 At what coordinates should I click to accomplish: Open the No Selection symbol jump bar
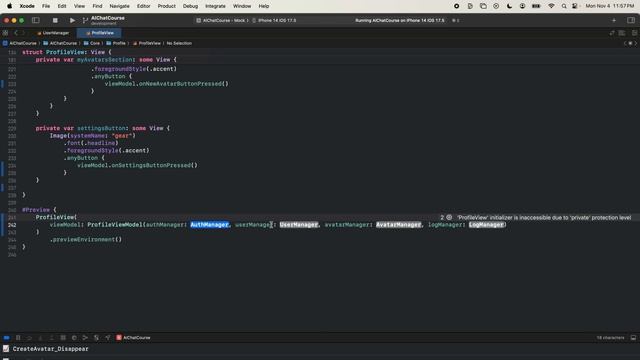tap(179, 43)
